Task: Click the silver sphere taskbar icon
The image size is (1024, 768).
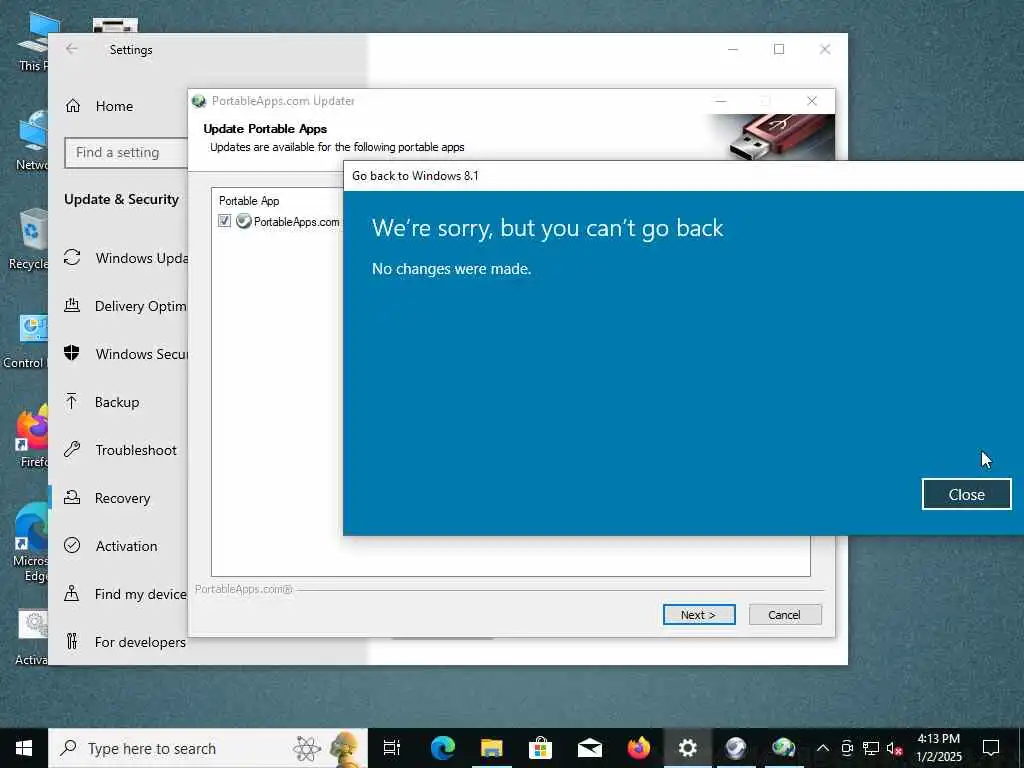Action: 735,748
